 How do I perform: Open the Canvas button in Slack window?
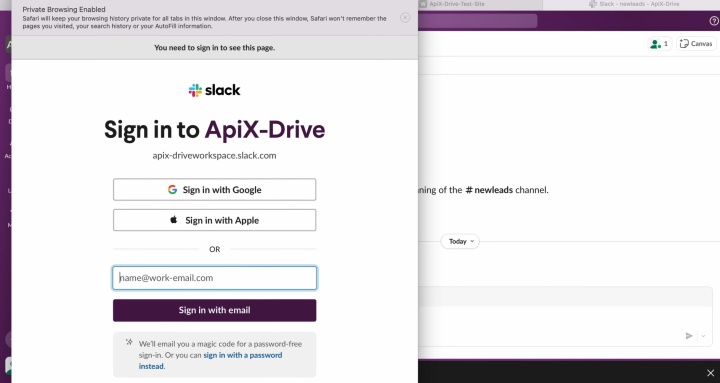pyautogui.click(x=696, y=44)
